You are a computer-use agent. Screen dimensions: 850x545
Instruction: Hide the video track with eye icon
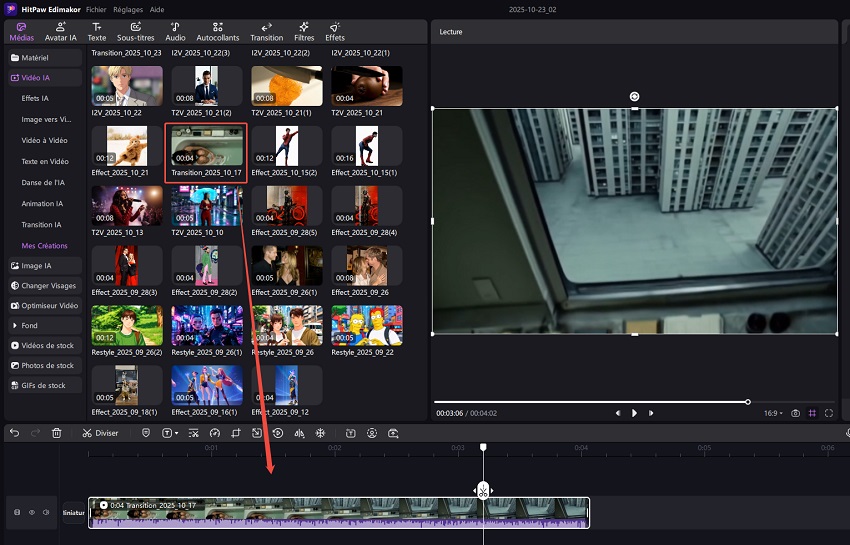pos(31,513)
